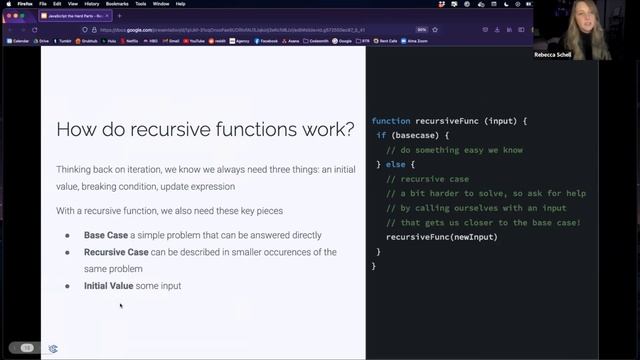
Task: Open the Bookmarks menu
Action: (x=117, y=4)
